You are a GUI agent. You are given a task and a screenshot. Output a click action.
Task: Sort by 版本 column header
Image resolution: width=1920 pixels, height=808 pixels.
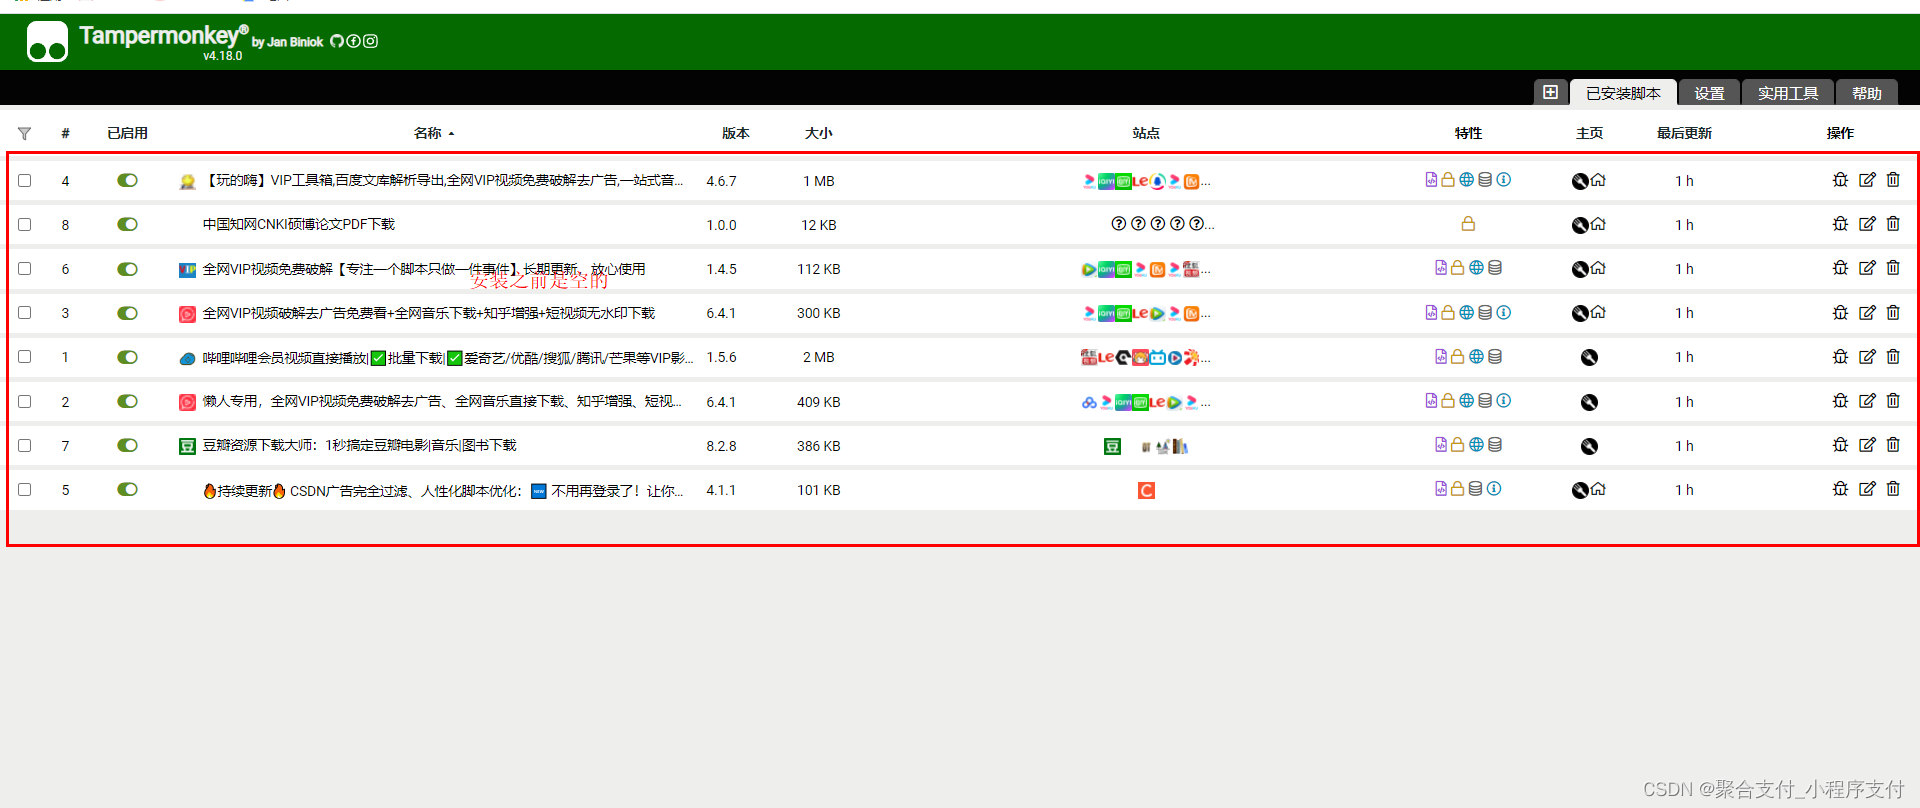[x=736, y=133]
